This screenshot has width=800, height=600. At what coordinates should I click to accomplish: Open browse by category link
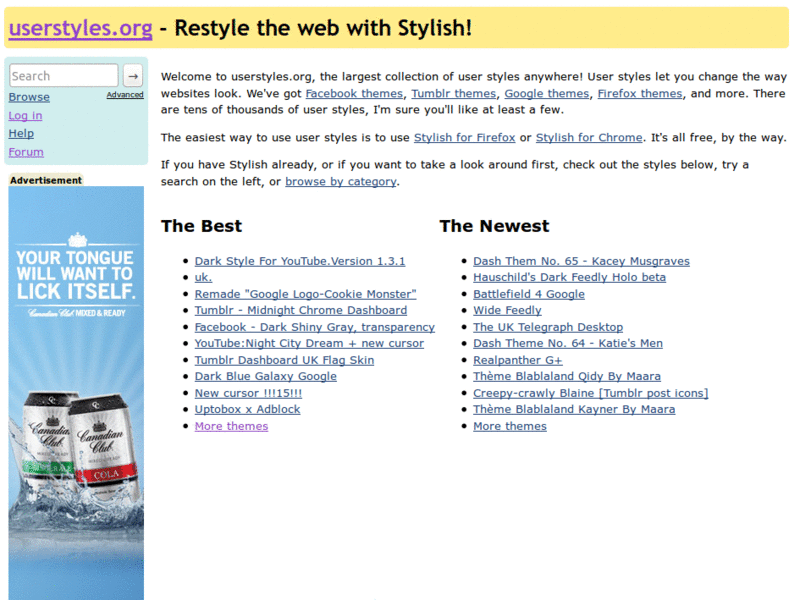click(x=341, y=182)
